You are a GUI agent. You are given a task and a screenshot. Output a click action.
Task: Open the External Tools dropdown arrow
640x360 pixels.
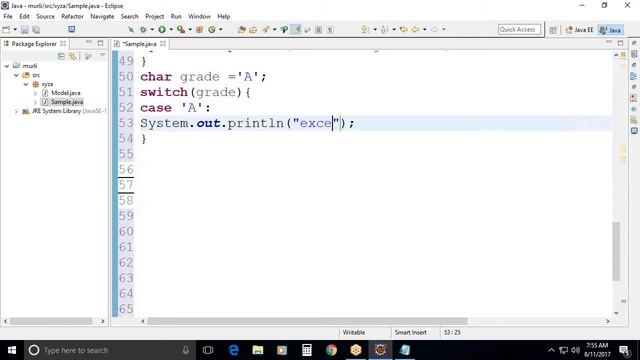click(x=190, y=29)
